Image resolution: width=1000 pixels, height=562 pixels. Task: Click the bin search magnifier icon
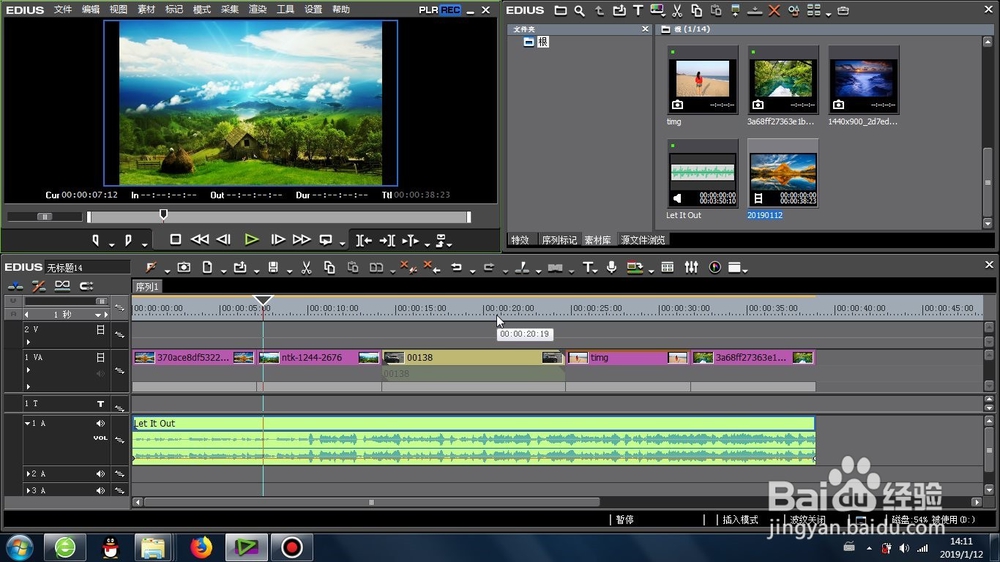(x=580, y=10)
